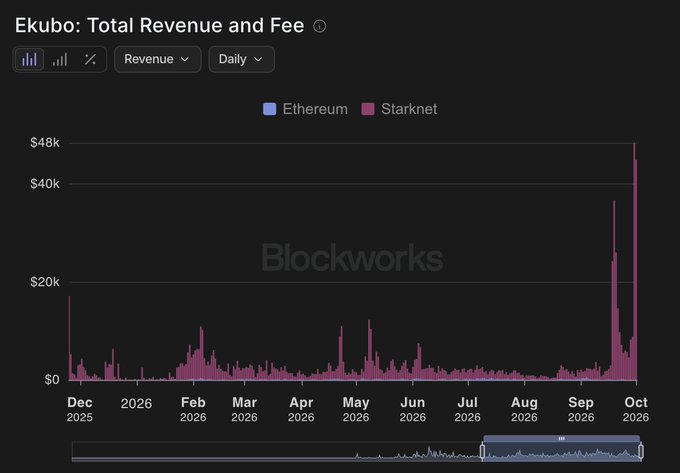This screenshot has width=680, height=473.
Task: Click the Starknet magenta color swatch
Action: coord(368,109)
